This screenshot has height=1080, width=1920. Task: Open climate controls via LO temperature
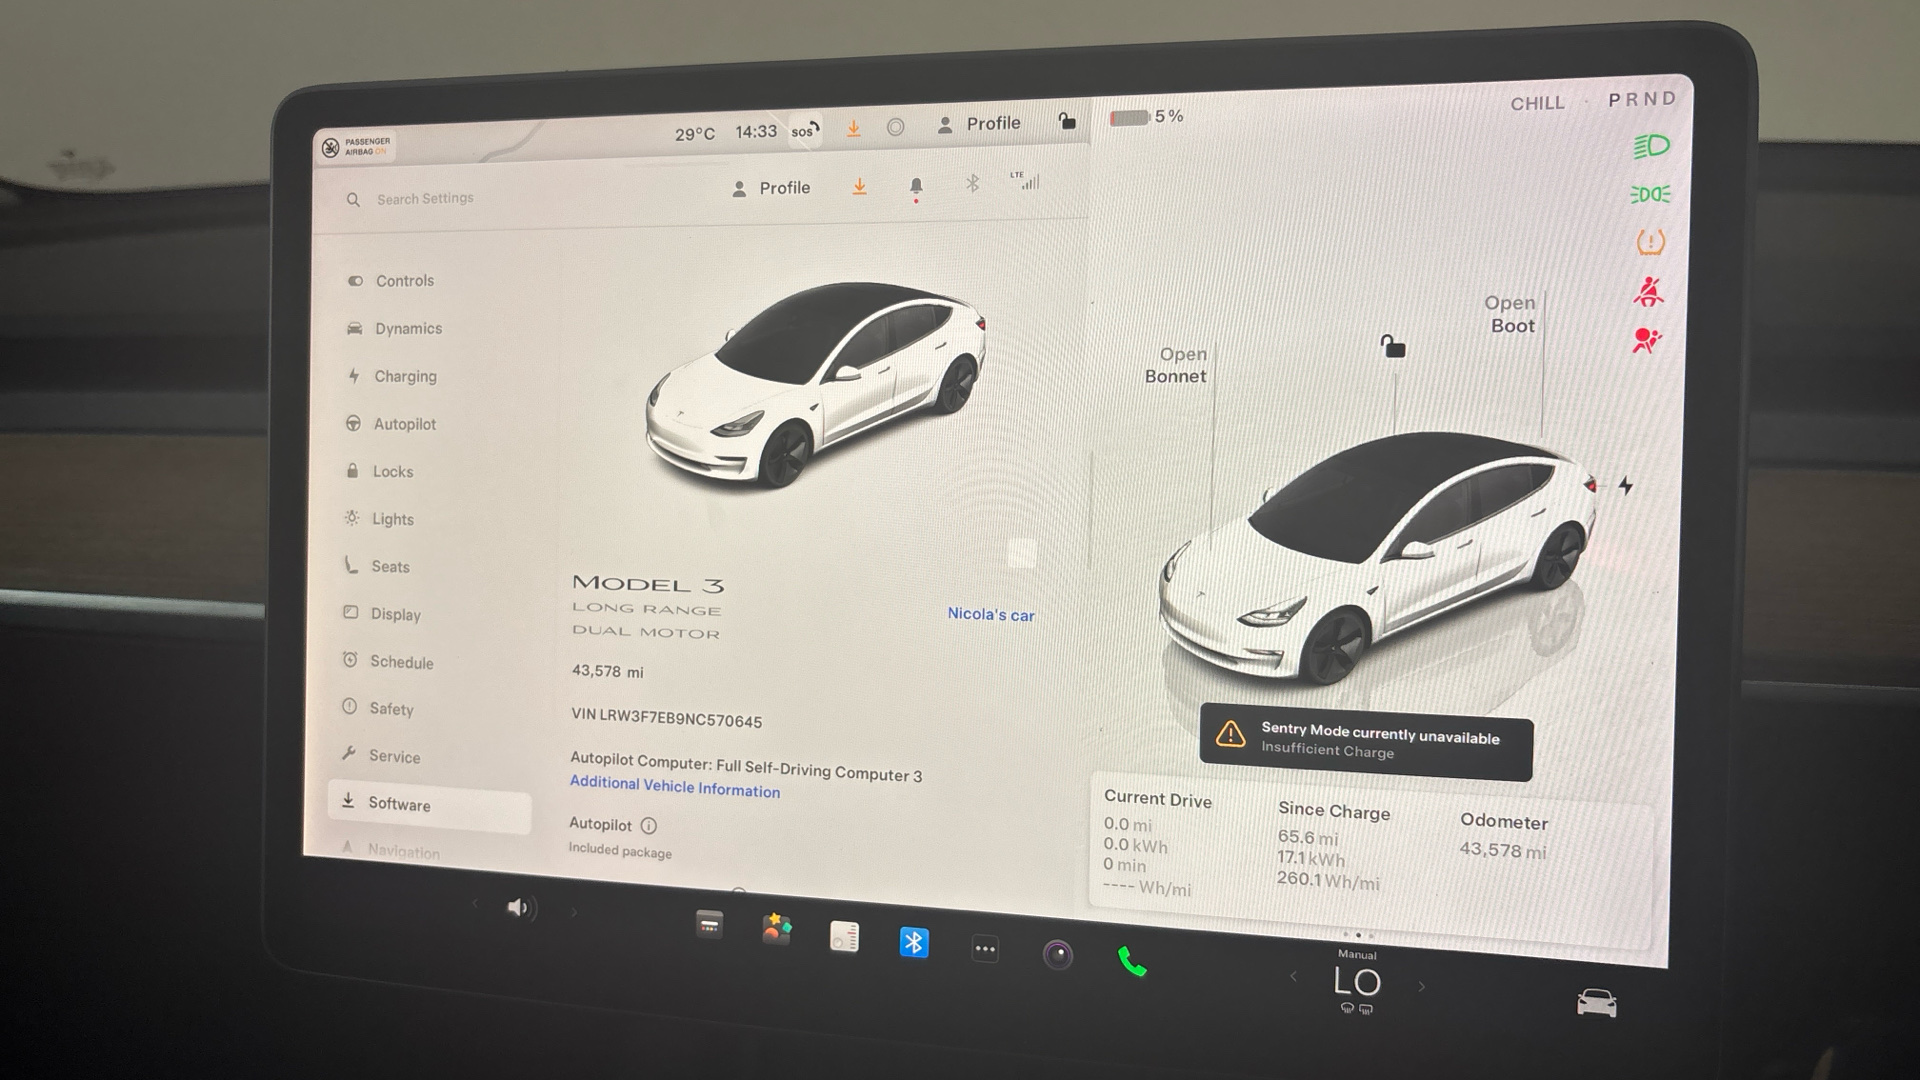(1357, 981)
